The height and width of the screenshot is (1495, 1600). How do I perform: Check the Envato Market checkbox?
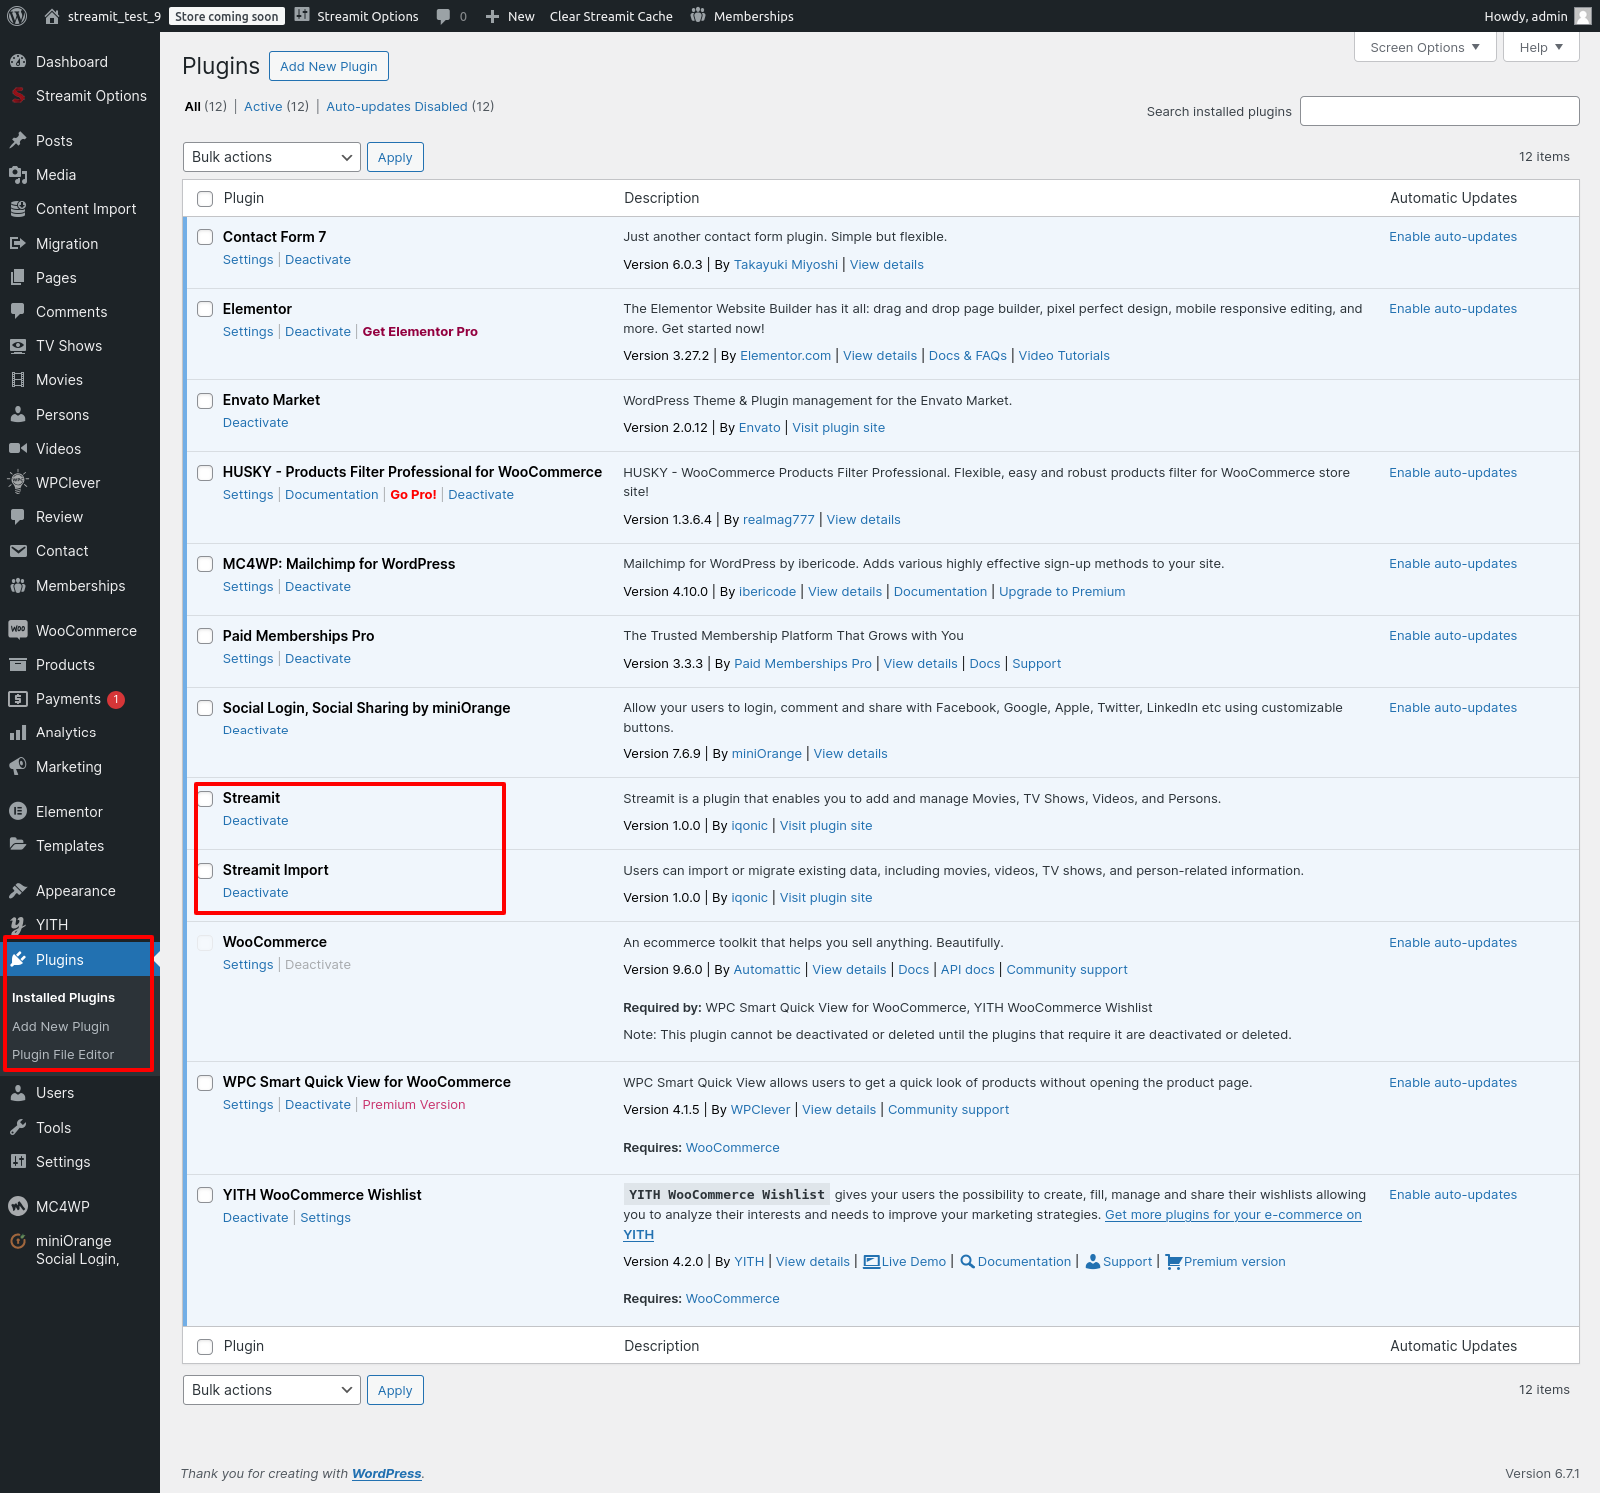pyautogui.click(x=205, y=401)
